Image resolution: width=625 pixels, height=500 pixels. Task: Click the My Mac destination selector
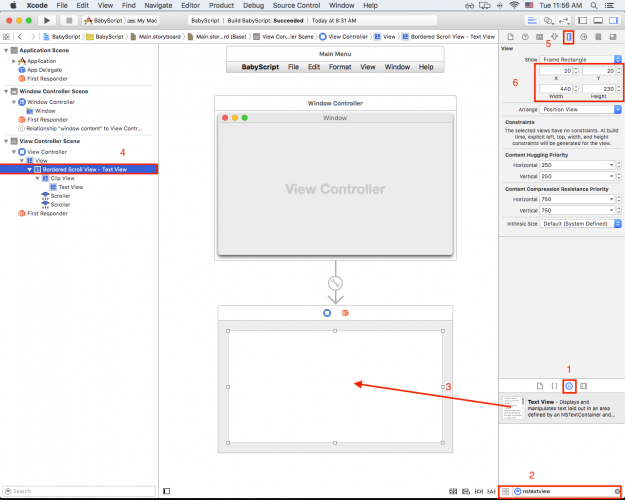[143, 20]
